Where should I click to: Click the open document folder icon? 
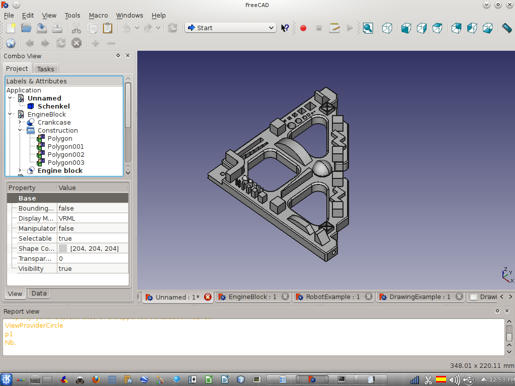click(26, 28)
